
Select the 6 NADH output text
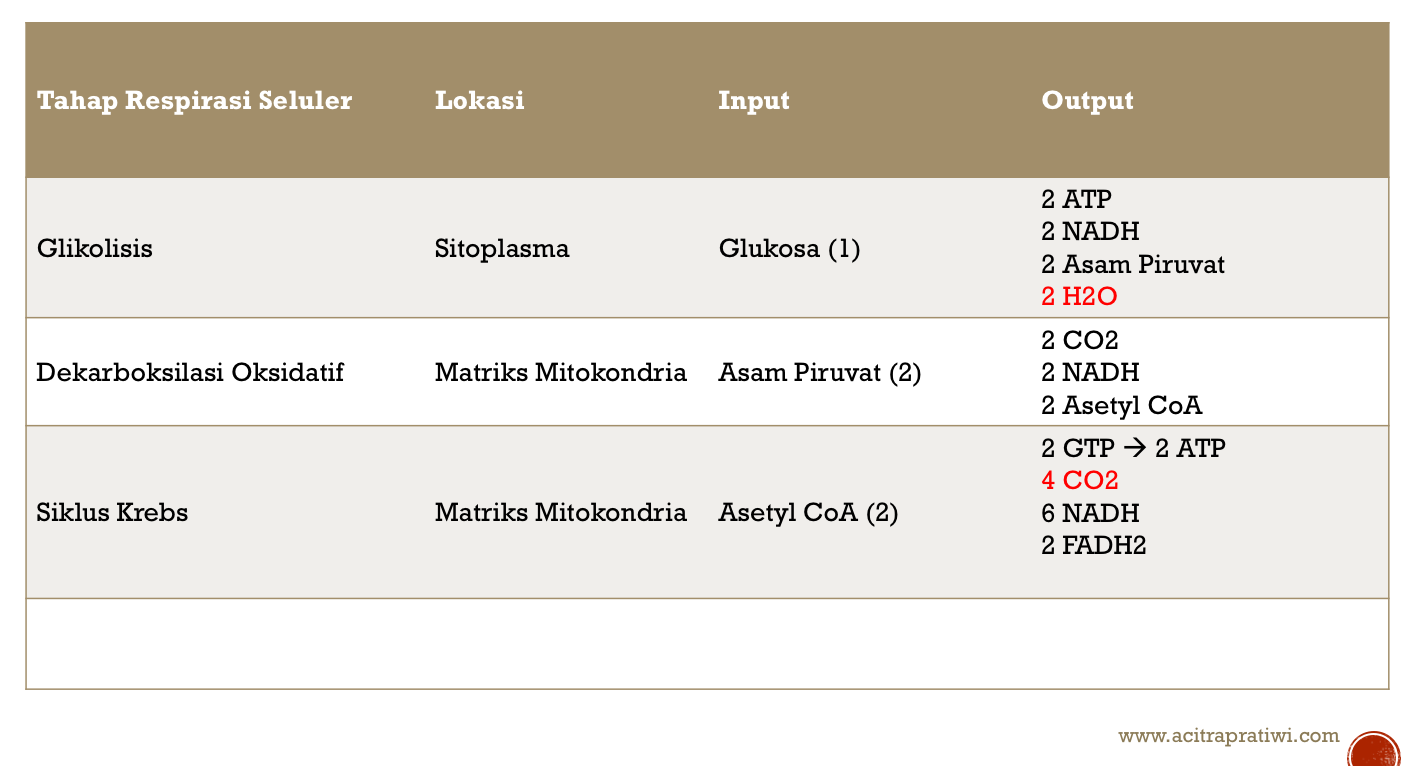1090,513
